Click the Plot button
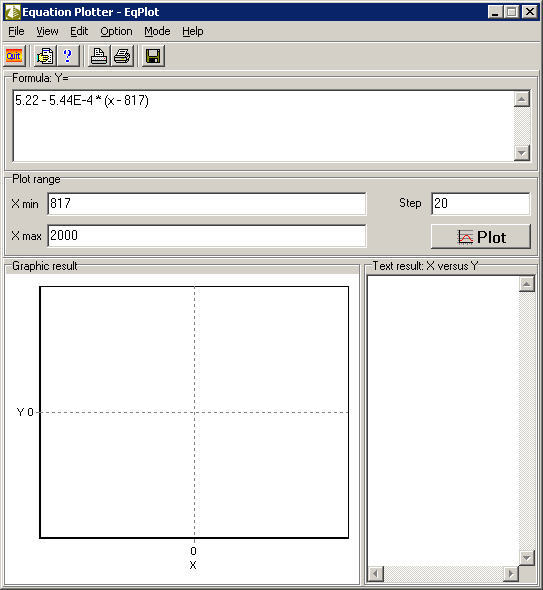 [x=481, y=237]
